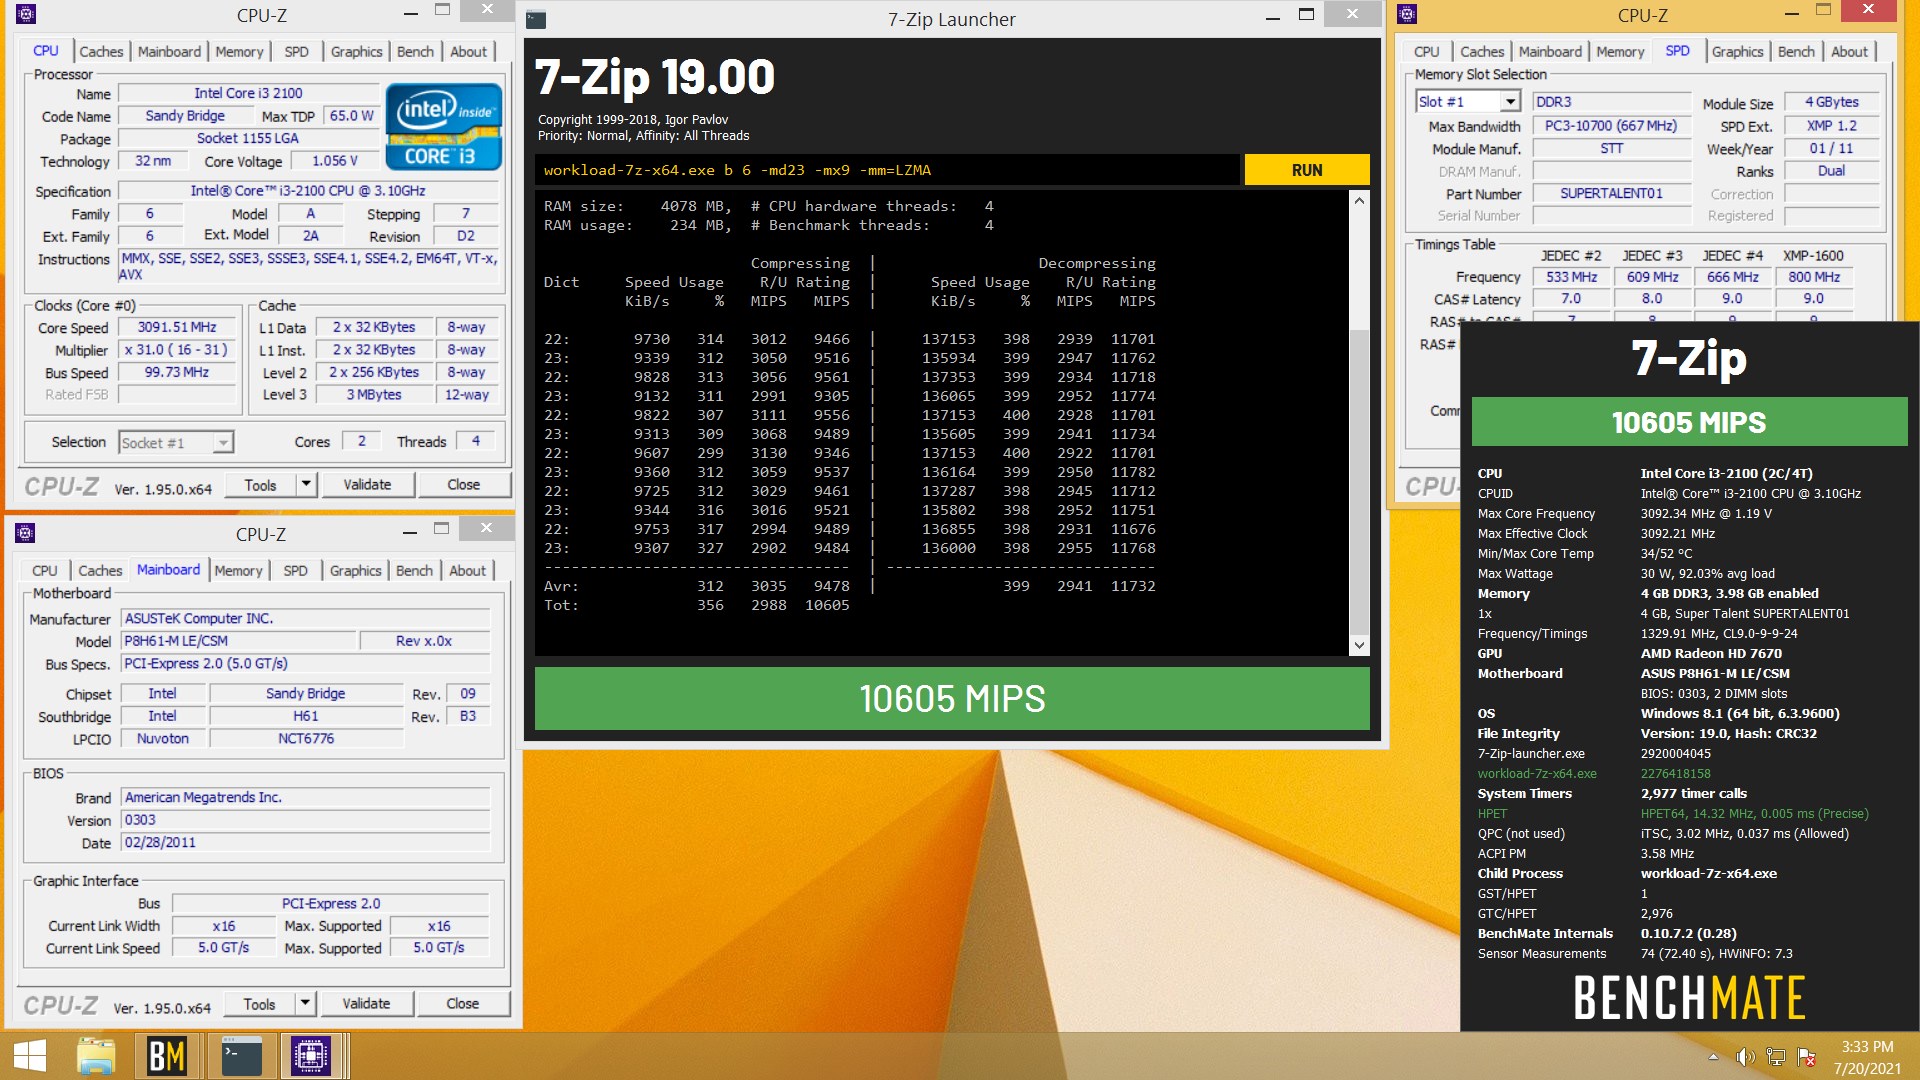Open Graphics tab in Mainboard CPU-Z window
Viewport: 1920px width, 1080px height.
[355, 570]
